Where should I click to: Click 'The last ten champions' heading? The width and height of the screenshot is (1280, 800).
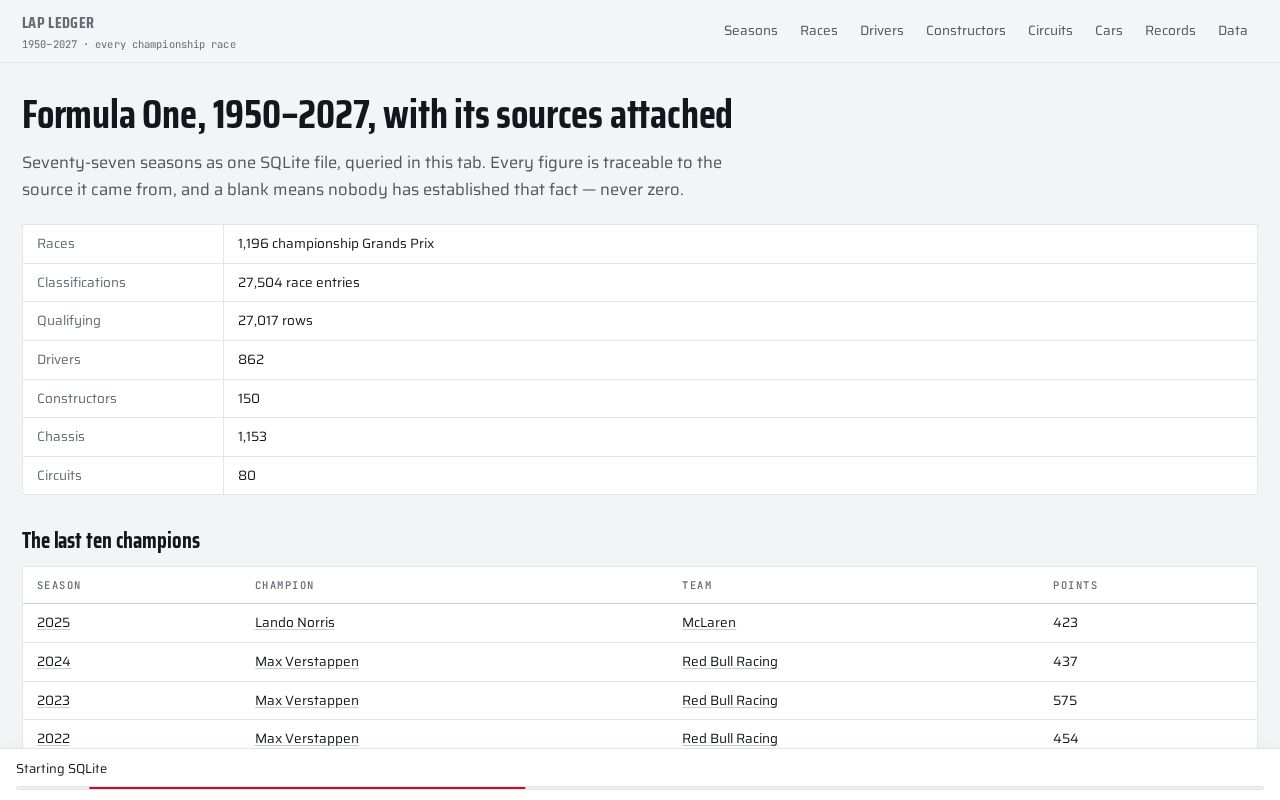tap(111, 540)
